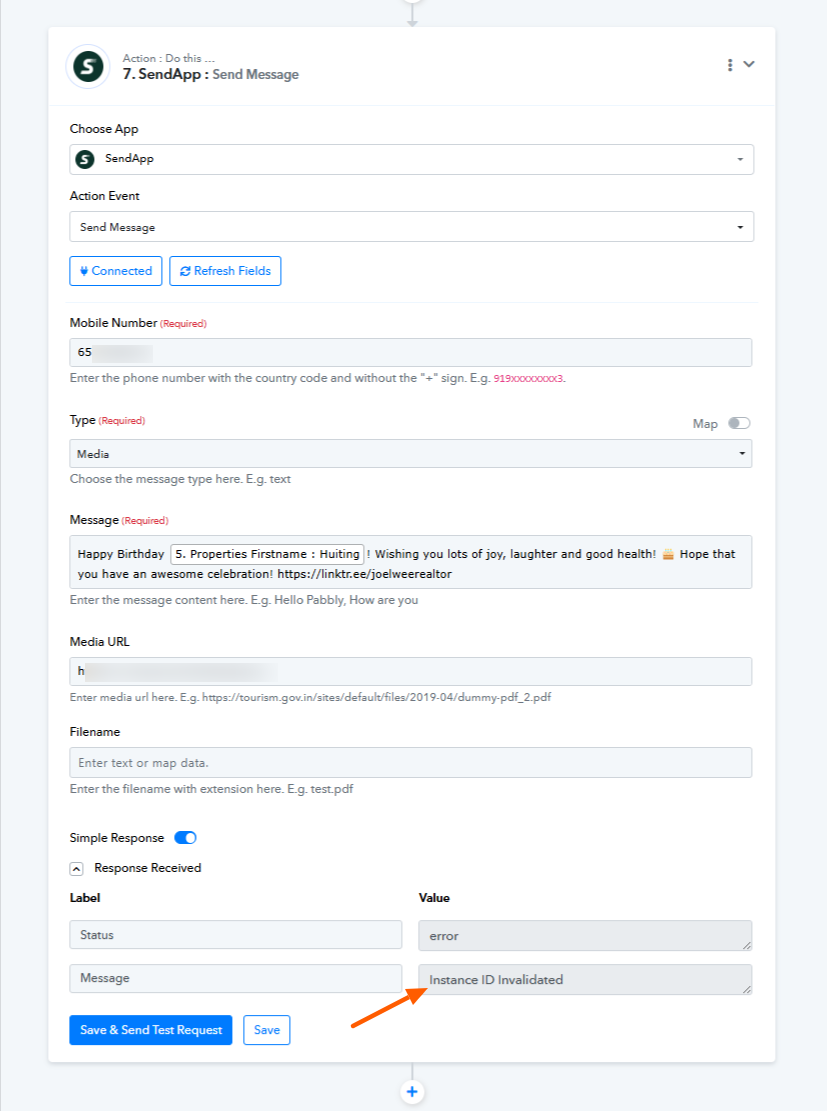The width and height of the screenshot is (827, 1111).
Task: Open the Action Event dropdown
Action: point(411,227)
